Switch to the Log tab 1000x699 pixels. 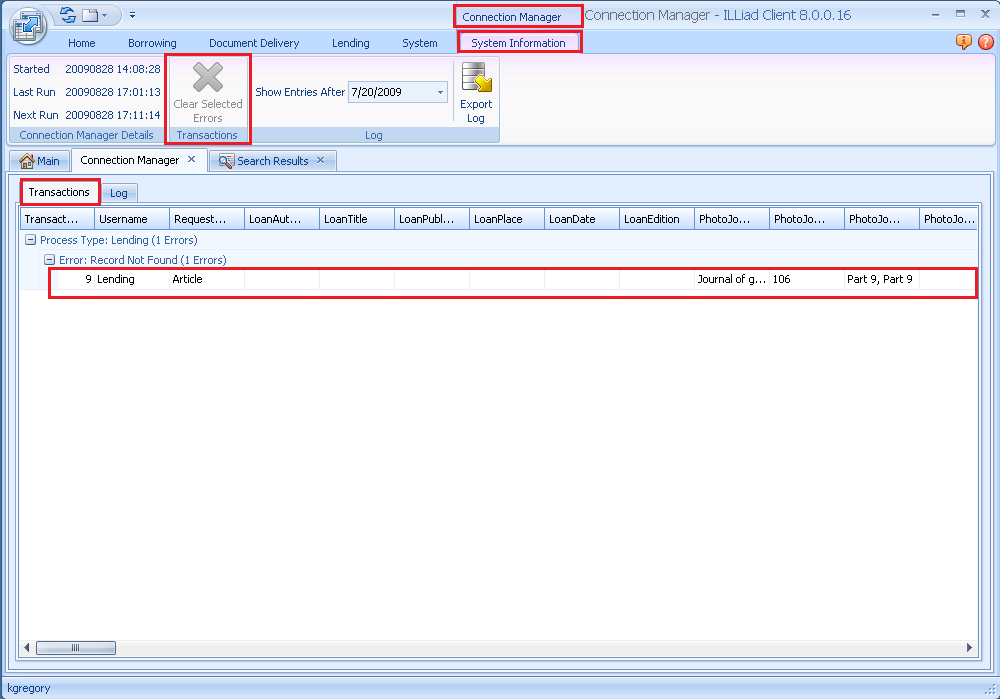(x=119, y=192)
